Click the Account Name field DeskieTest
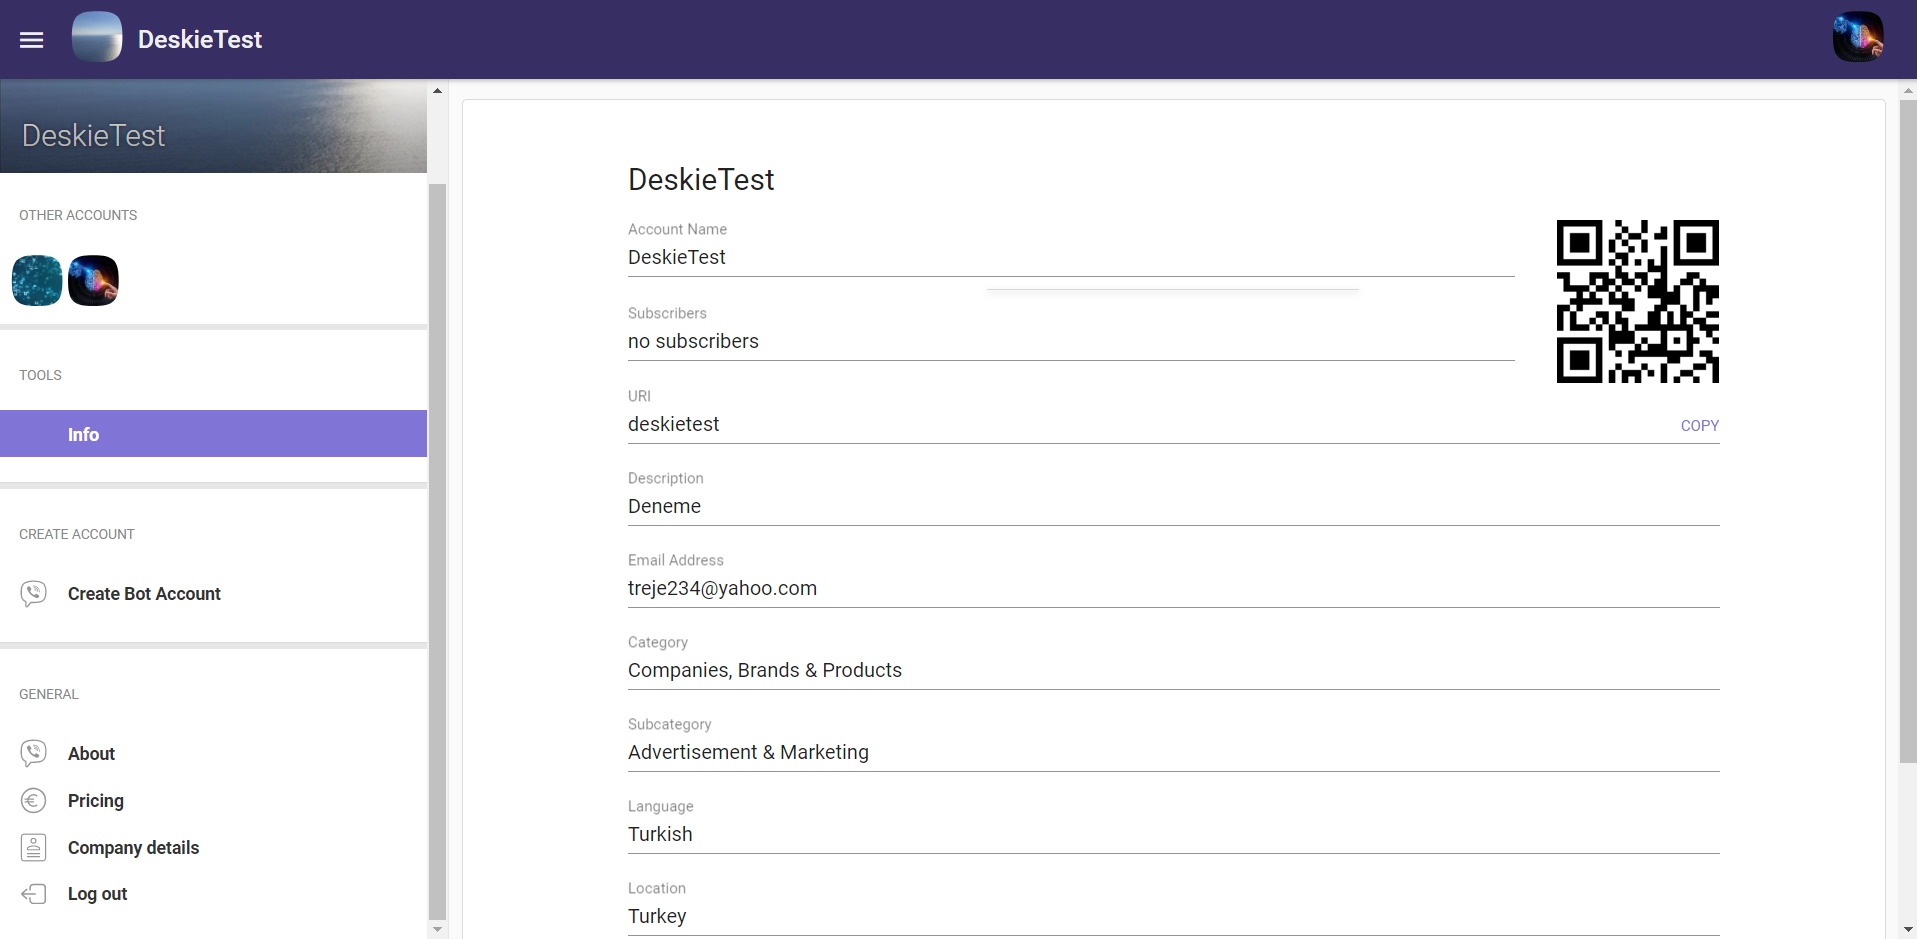 coord(1071,257)
